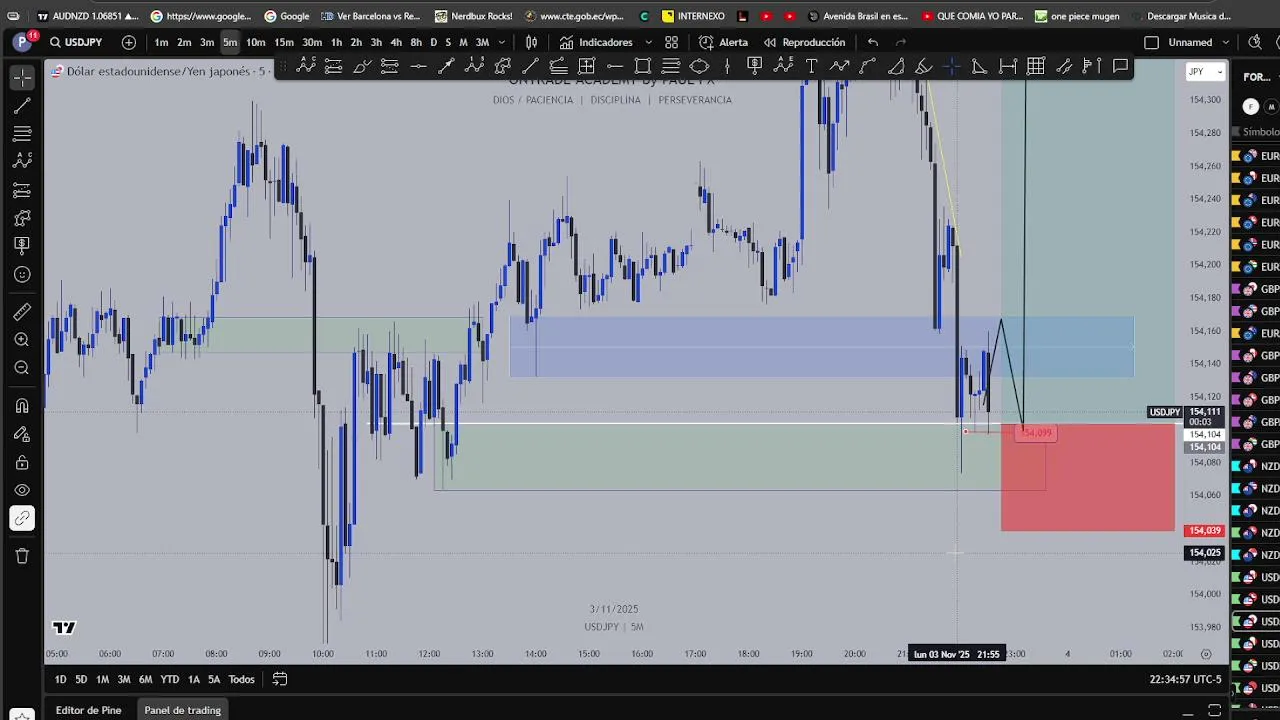The height and width of the screenshot is (720, 1280).
Task: Click the USDJPY symbol search
Action: tap(77, 42)
